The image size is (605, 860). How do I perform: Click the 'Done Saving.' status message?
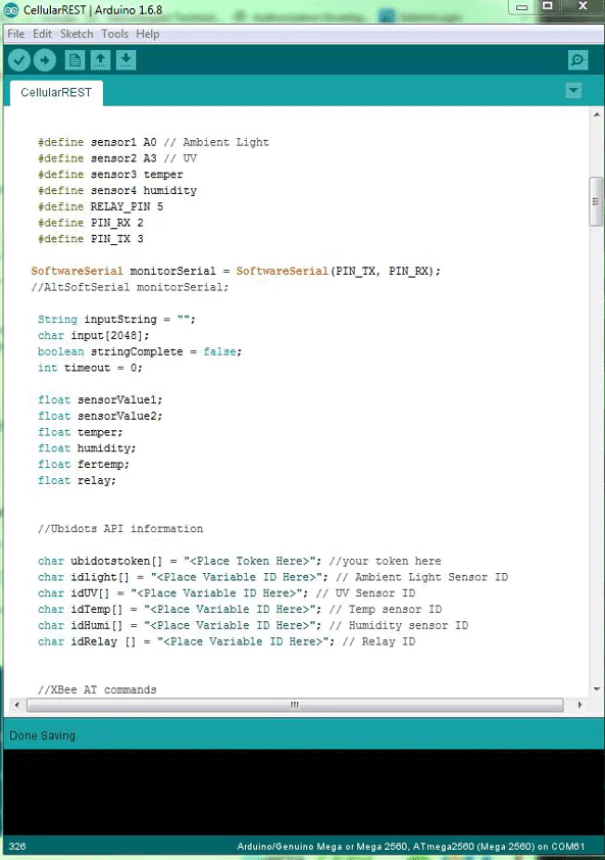click(x=43, y=735)
